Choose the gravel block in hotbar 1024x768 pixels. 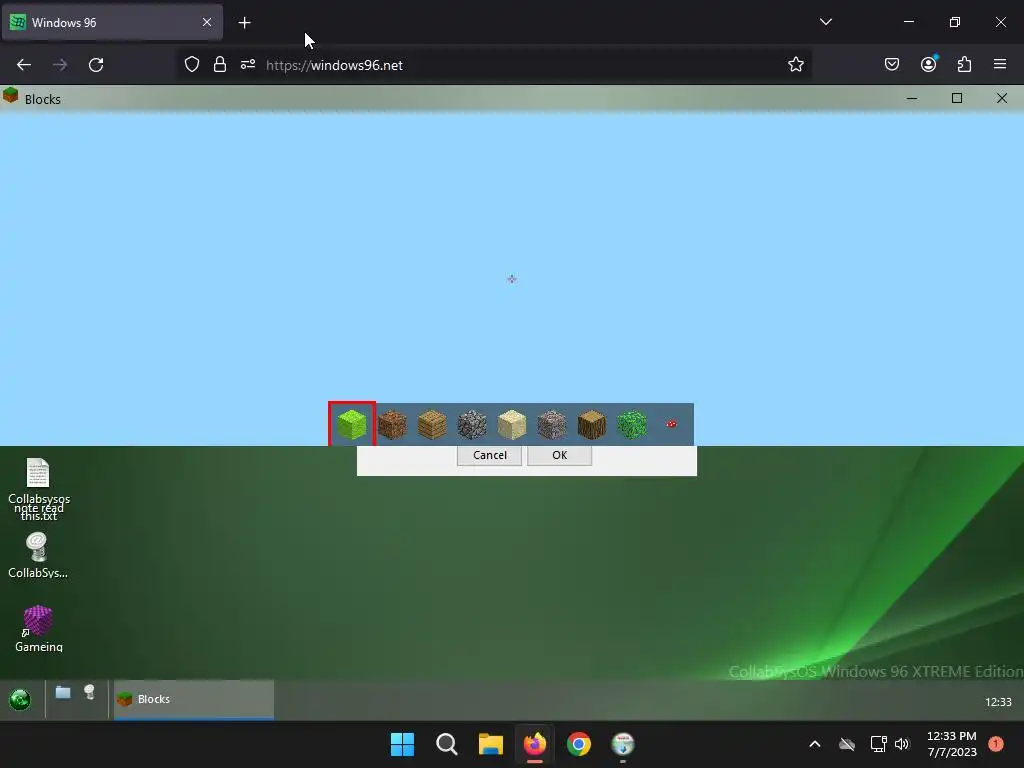[x=552, y=424]
